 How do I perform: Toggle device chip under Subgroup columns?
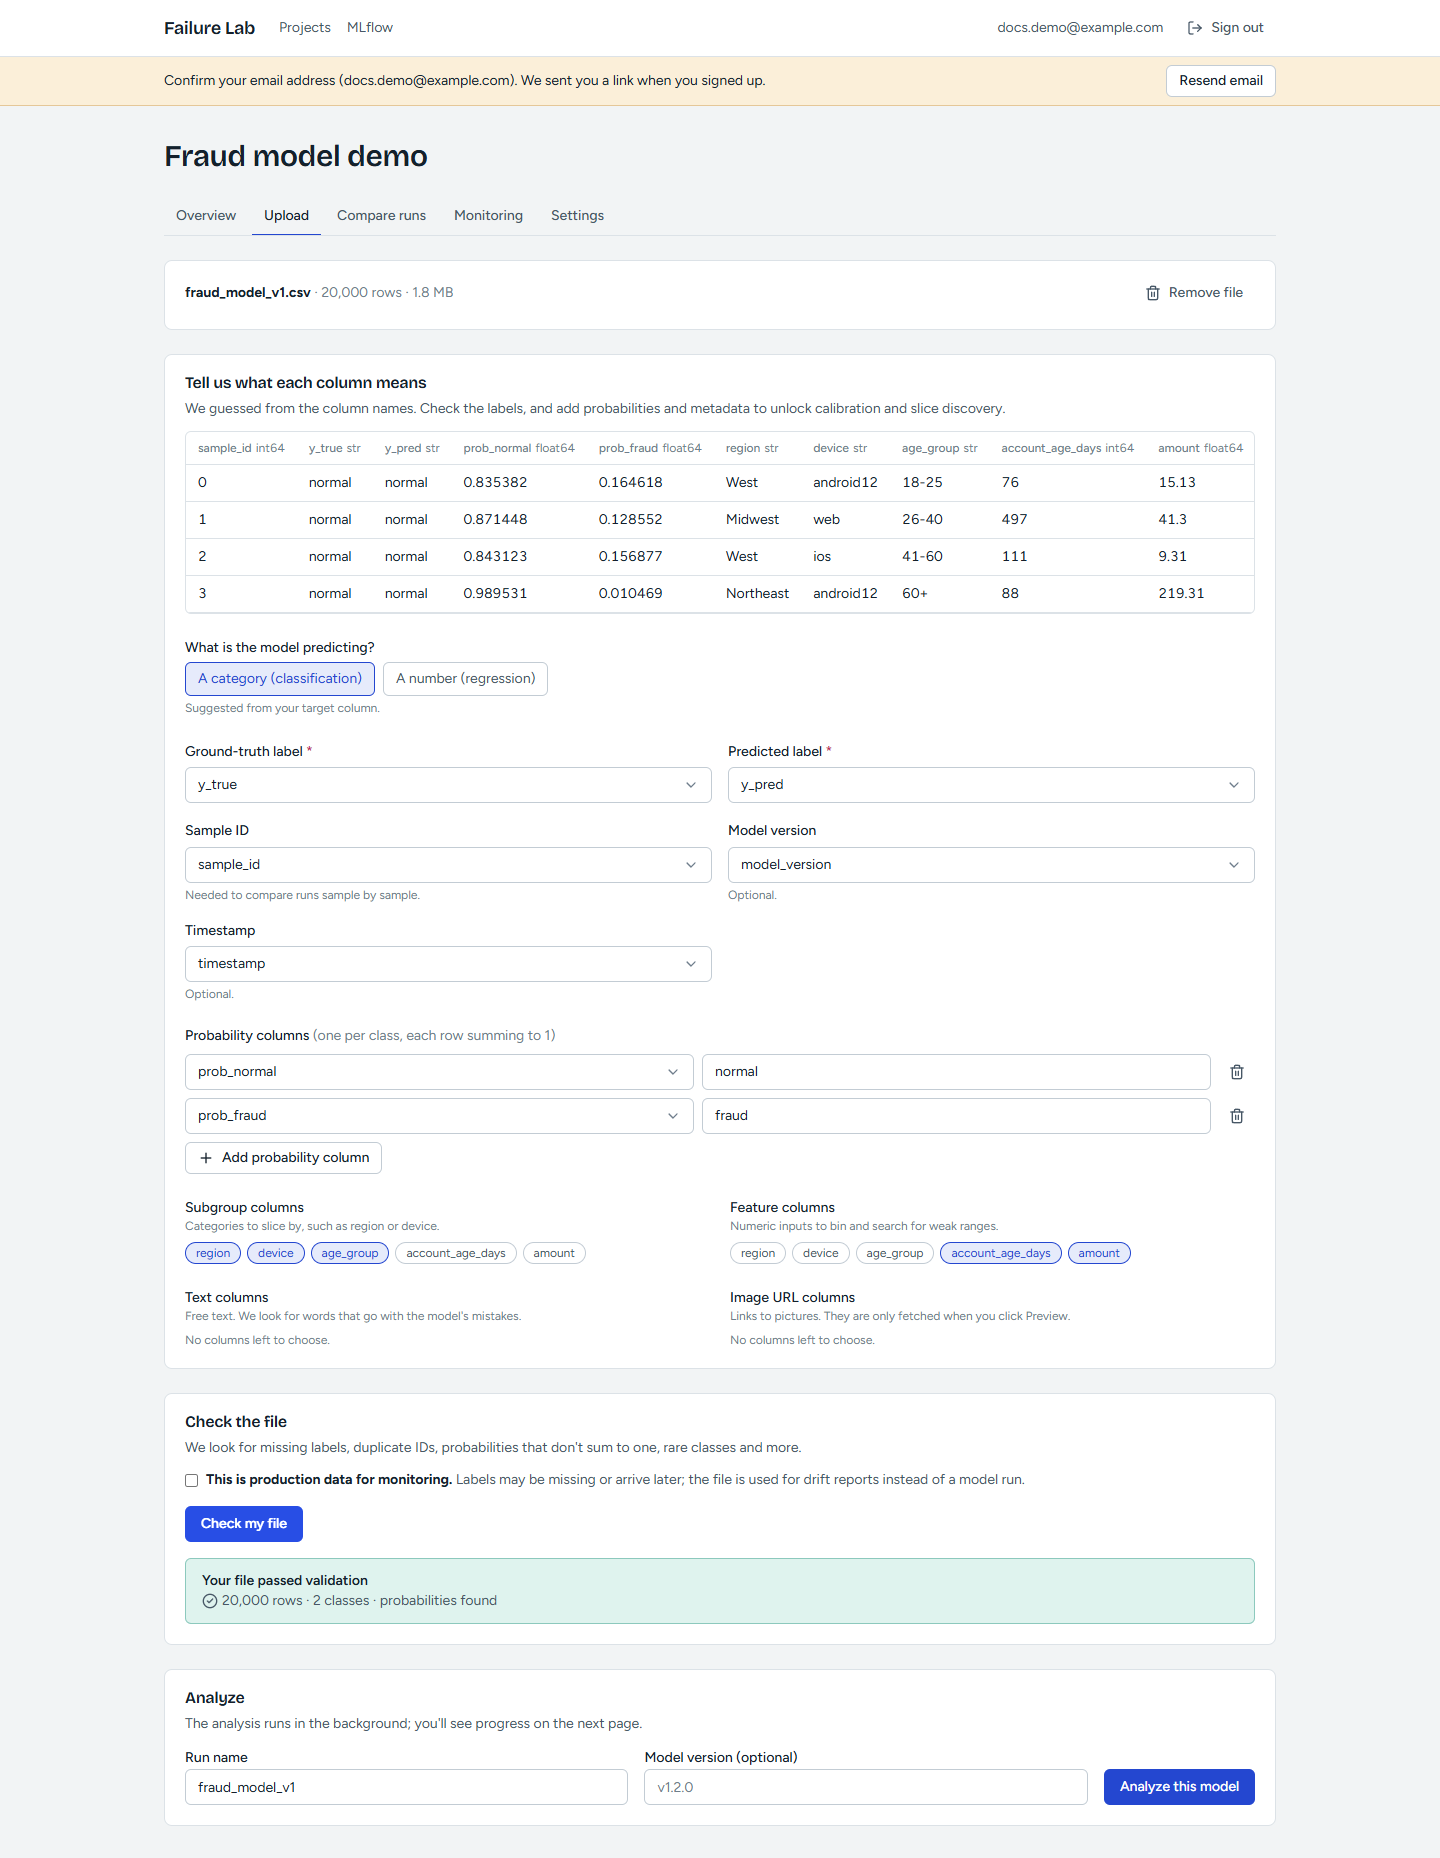click(276, 1253)
